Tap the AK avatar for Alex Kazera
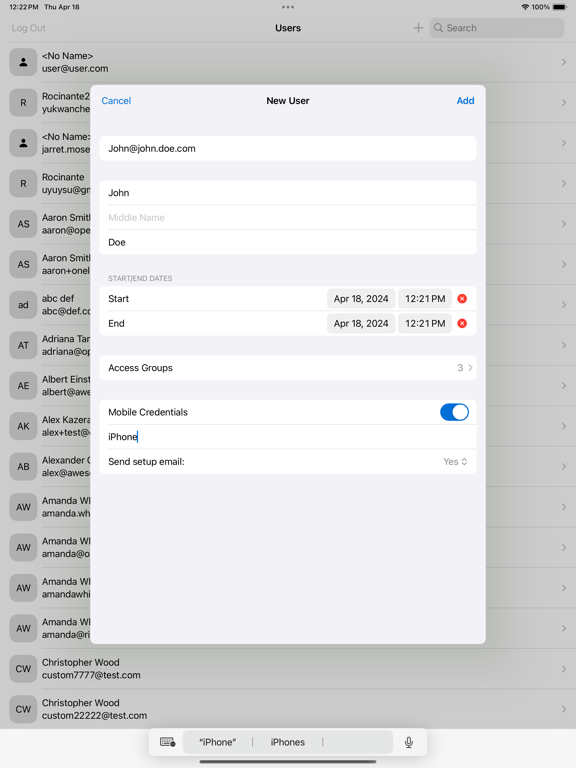This screenshot has width=576, height=768. [23, 426]
